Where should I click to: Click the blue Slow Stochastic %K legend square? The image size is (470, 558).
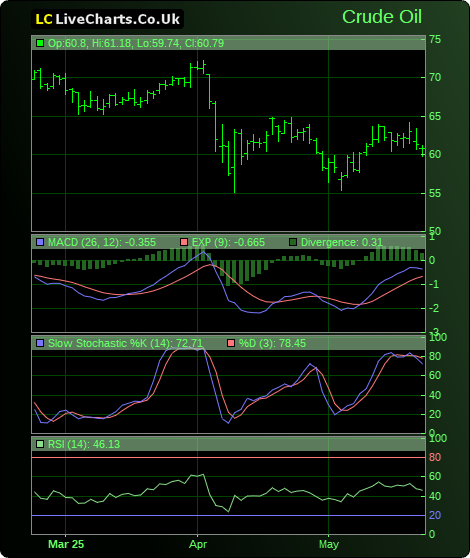[x=40, y=343]
